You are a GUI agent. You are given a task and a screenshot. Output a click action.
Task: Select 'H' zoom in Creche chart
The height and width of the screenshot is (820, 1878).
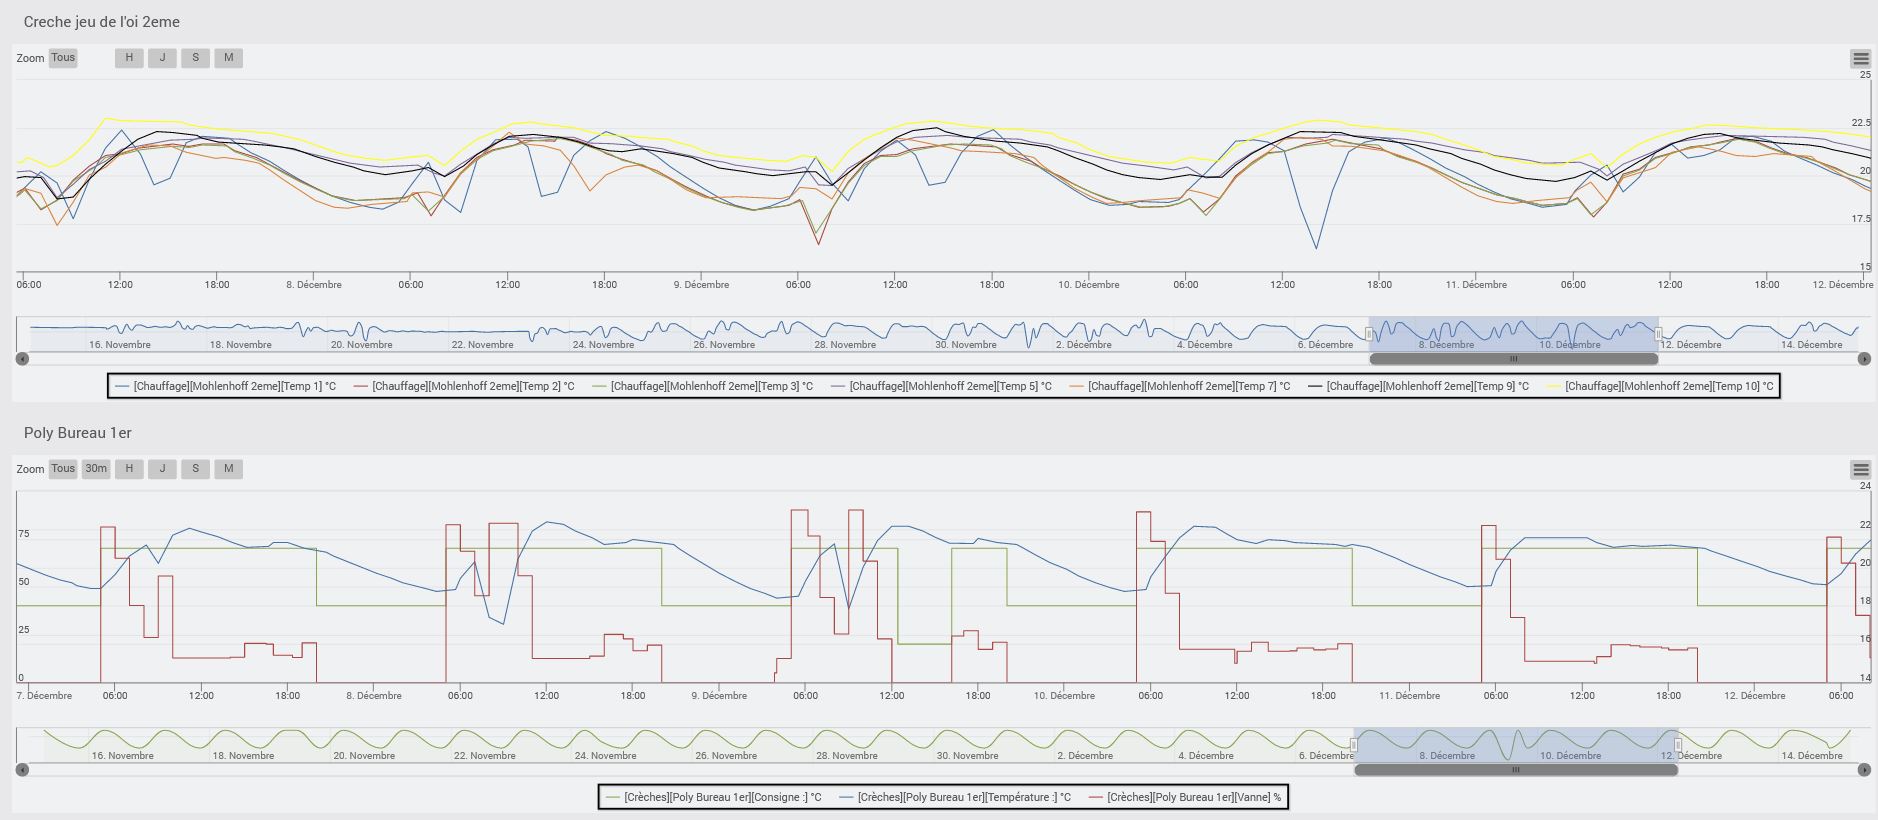[x=129, y=58]
